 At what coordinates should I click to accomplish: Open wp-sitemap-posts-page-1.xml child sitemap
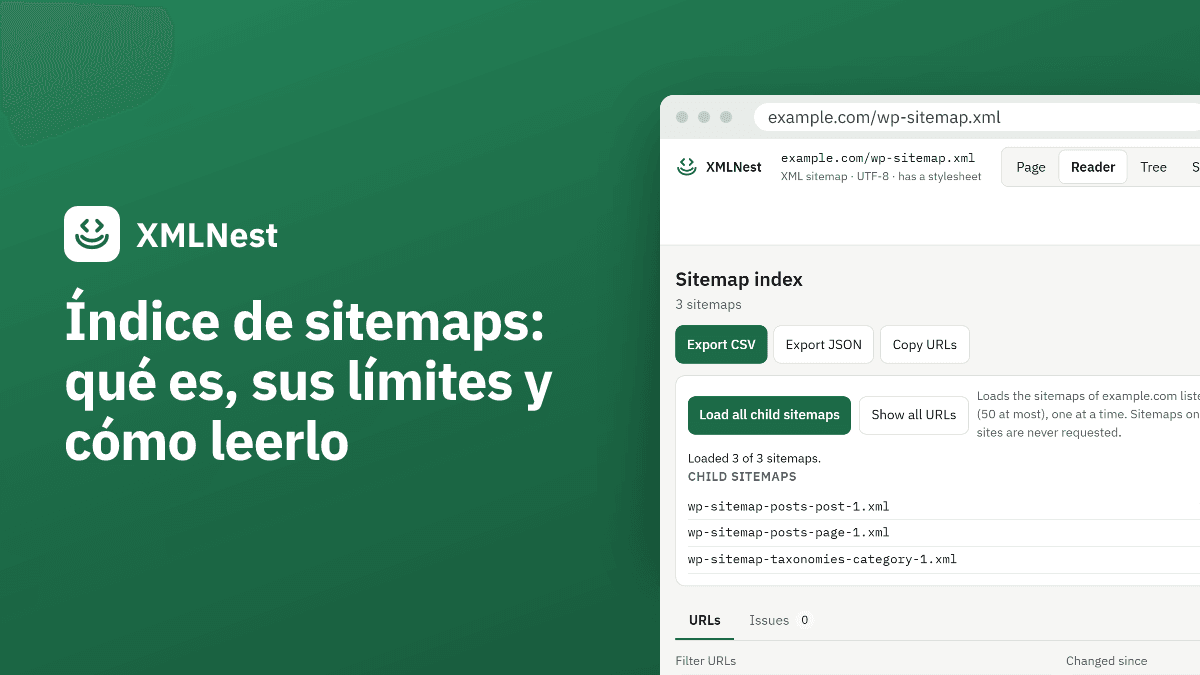pyautogui.click(x=788, y=533)
